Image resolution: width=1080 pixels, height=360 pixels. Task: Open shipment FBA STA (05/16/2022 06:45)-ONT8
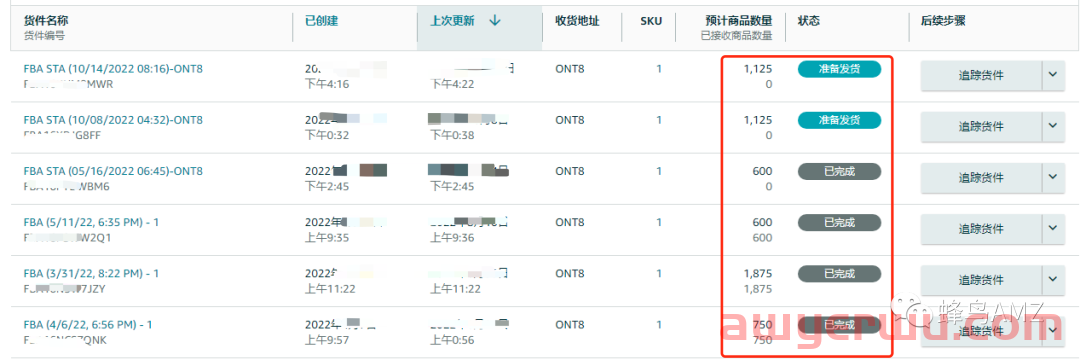(x=113, y=171)
